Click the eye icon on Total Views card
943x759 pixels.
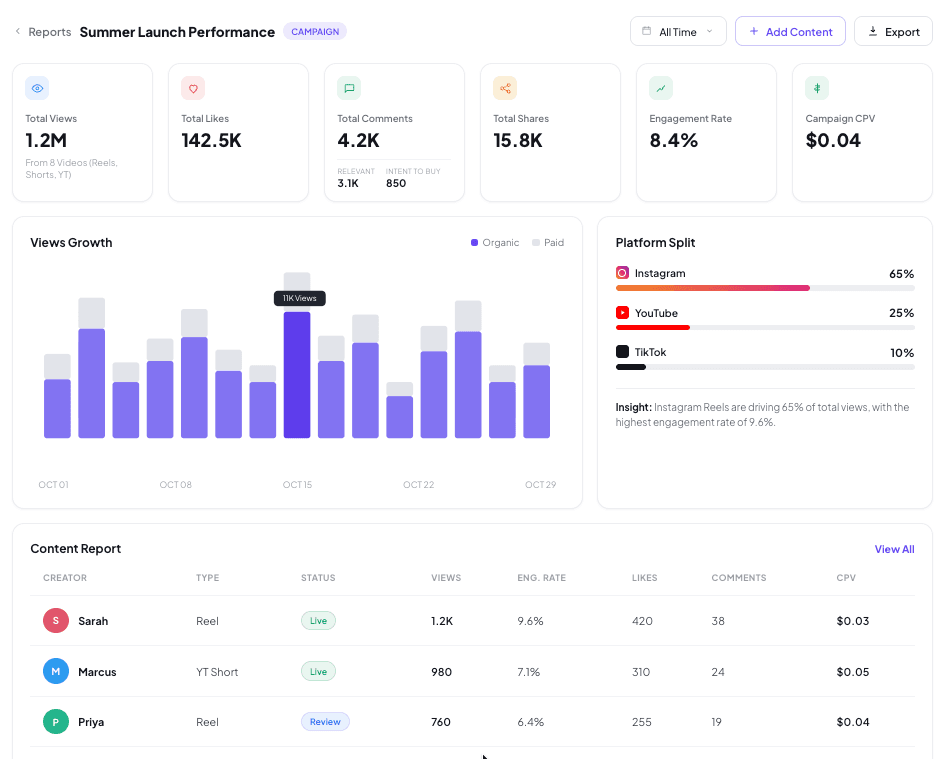37,88
